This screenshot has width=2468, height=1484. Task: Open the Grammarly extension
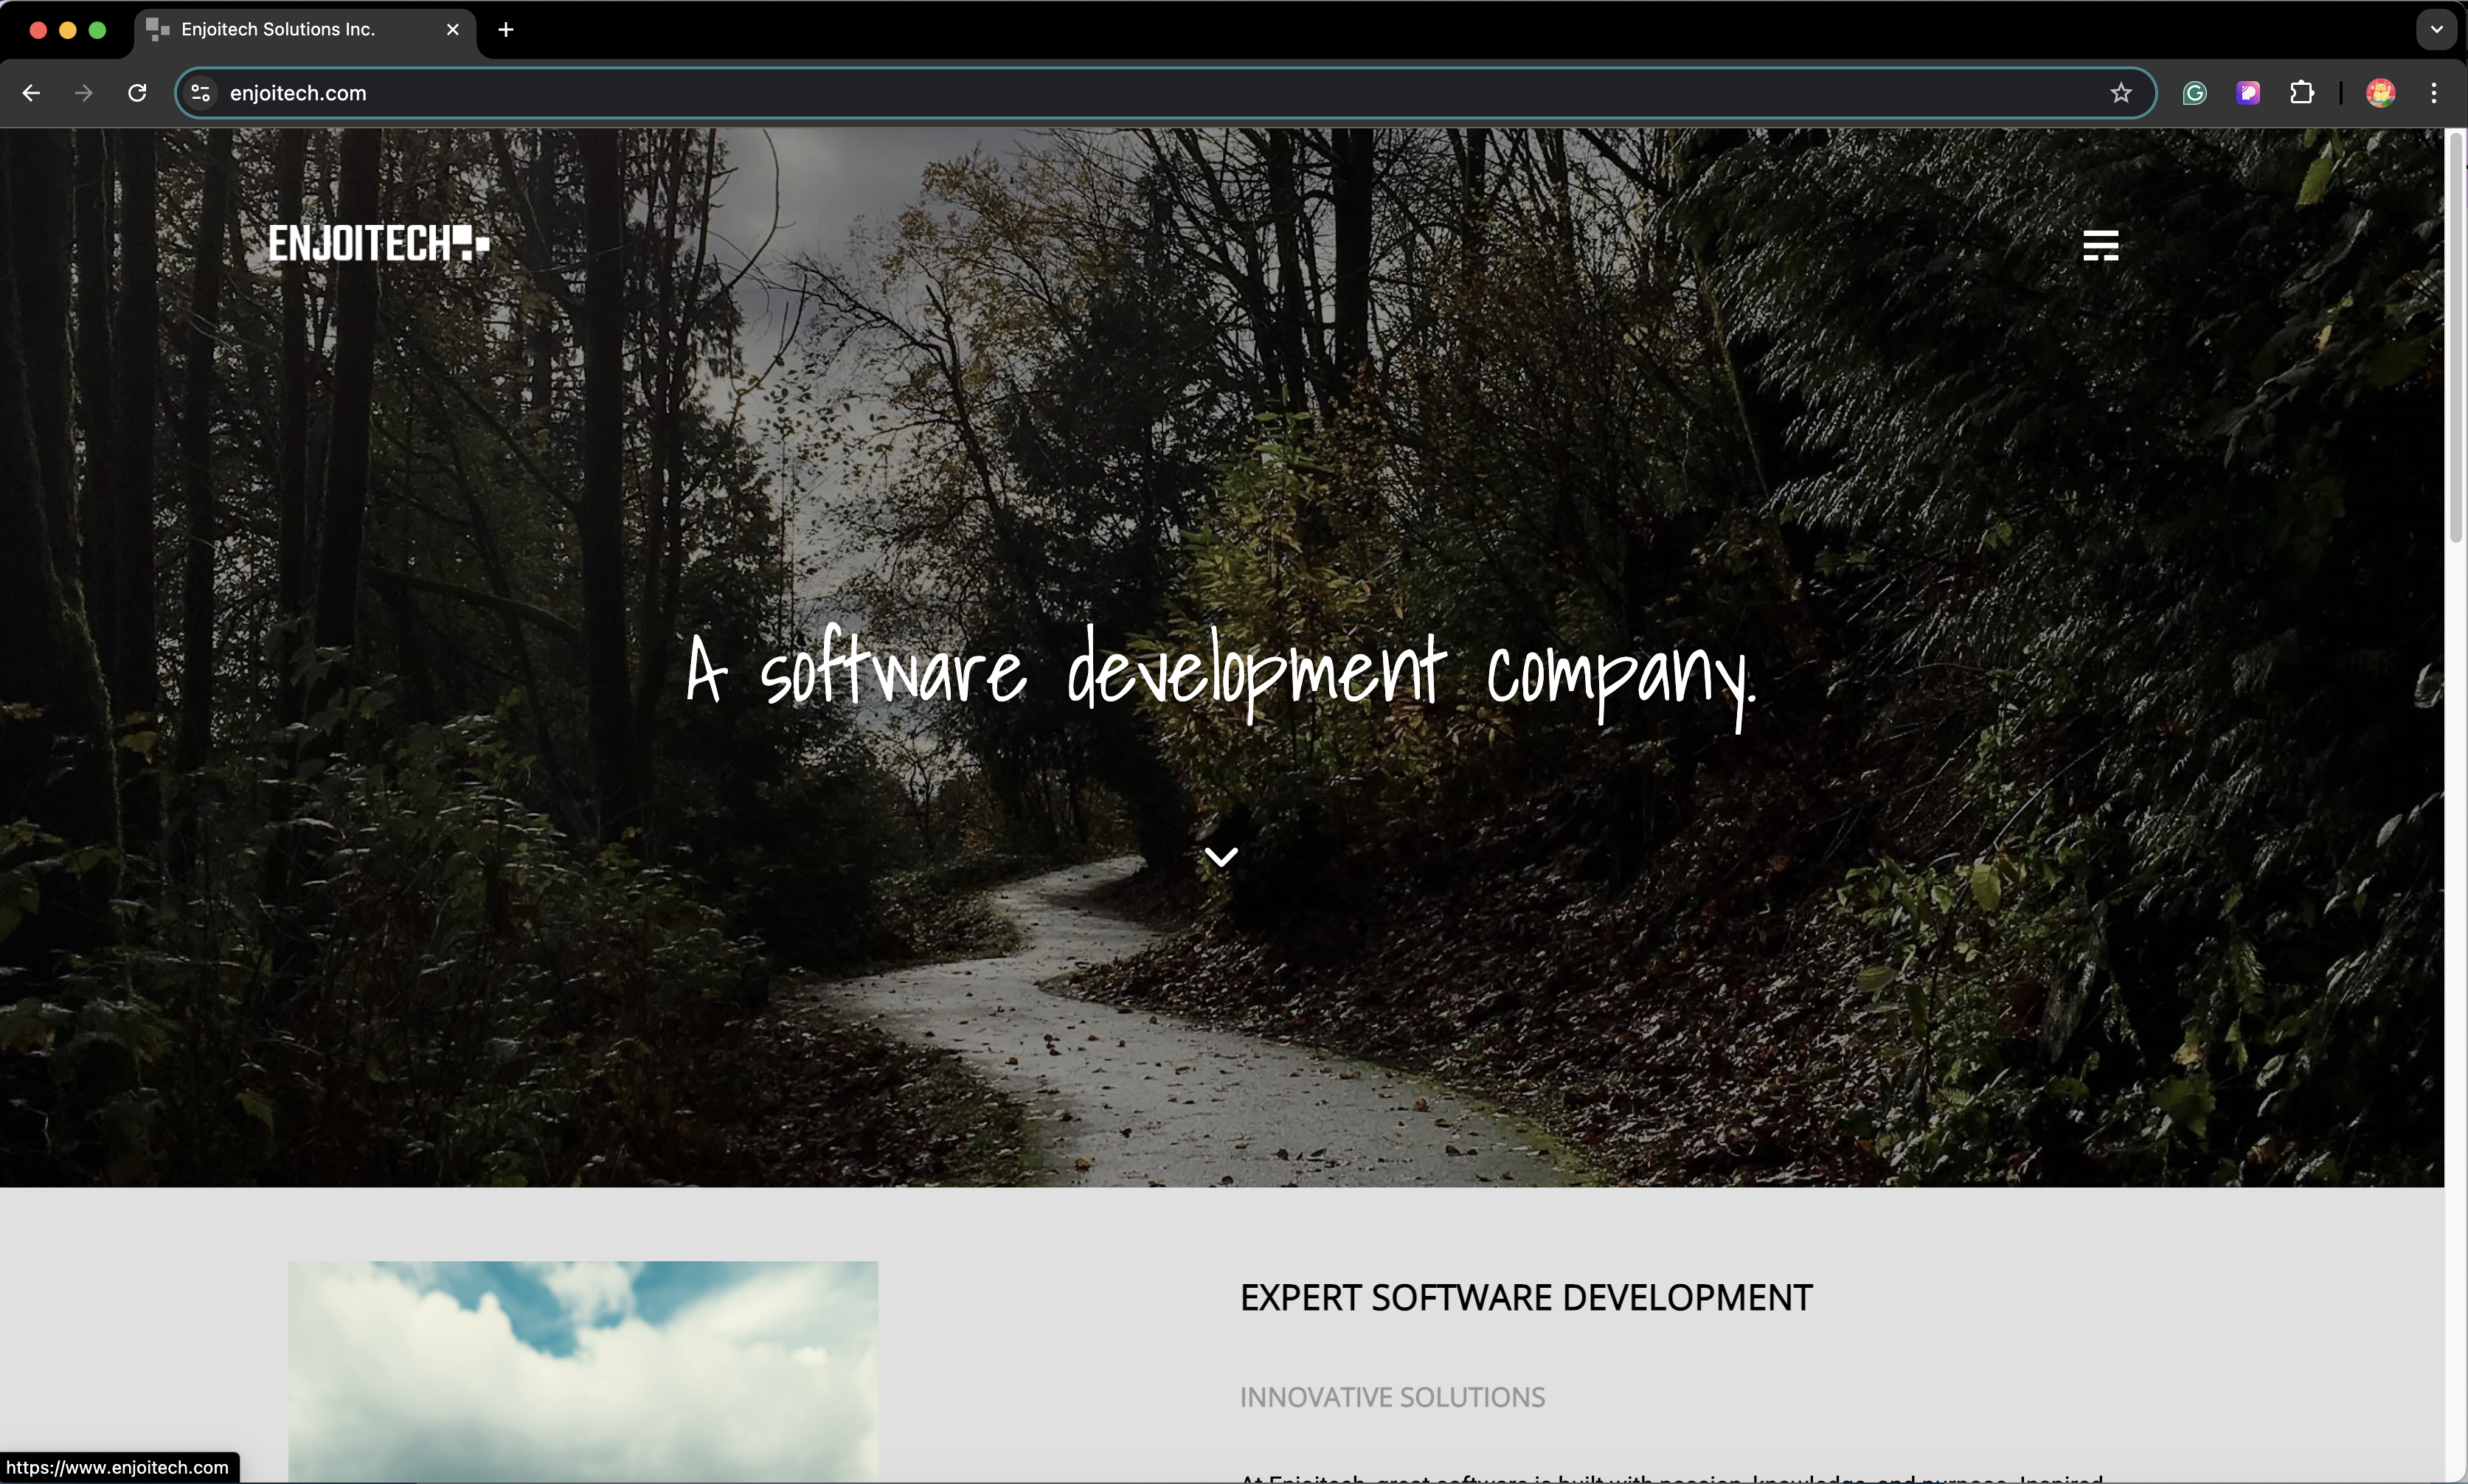coord(2194,93)
